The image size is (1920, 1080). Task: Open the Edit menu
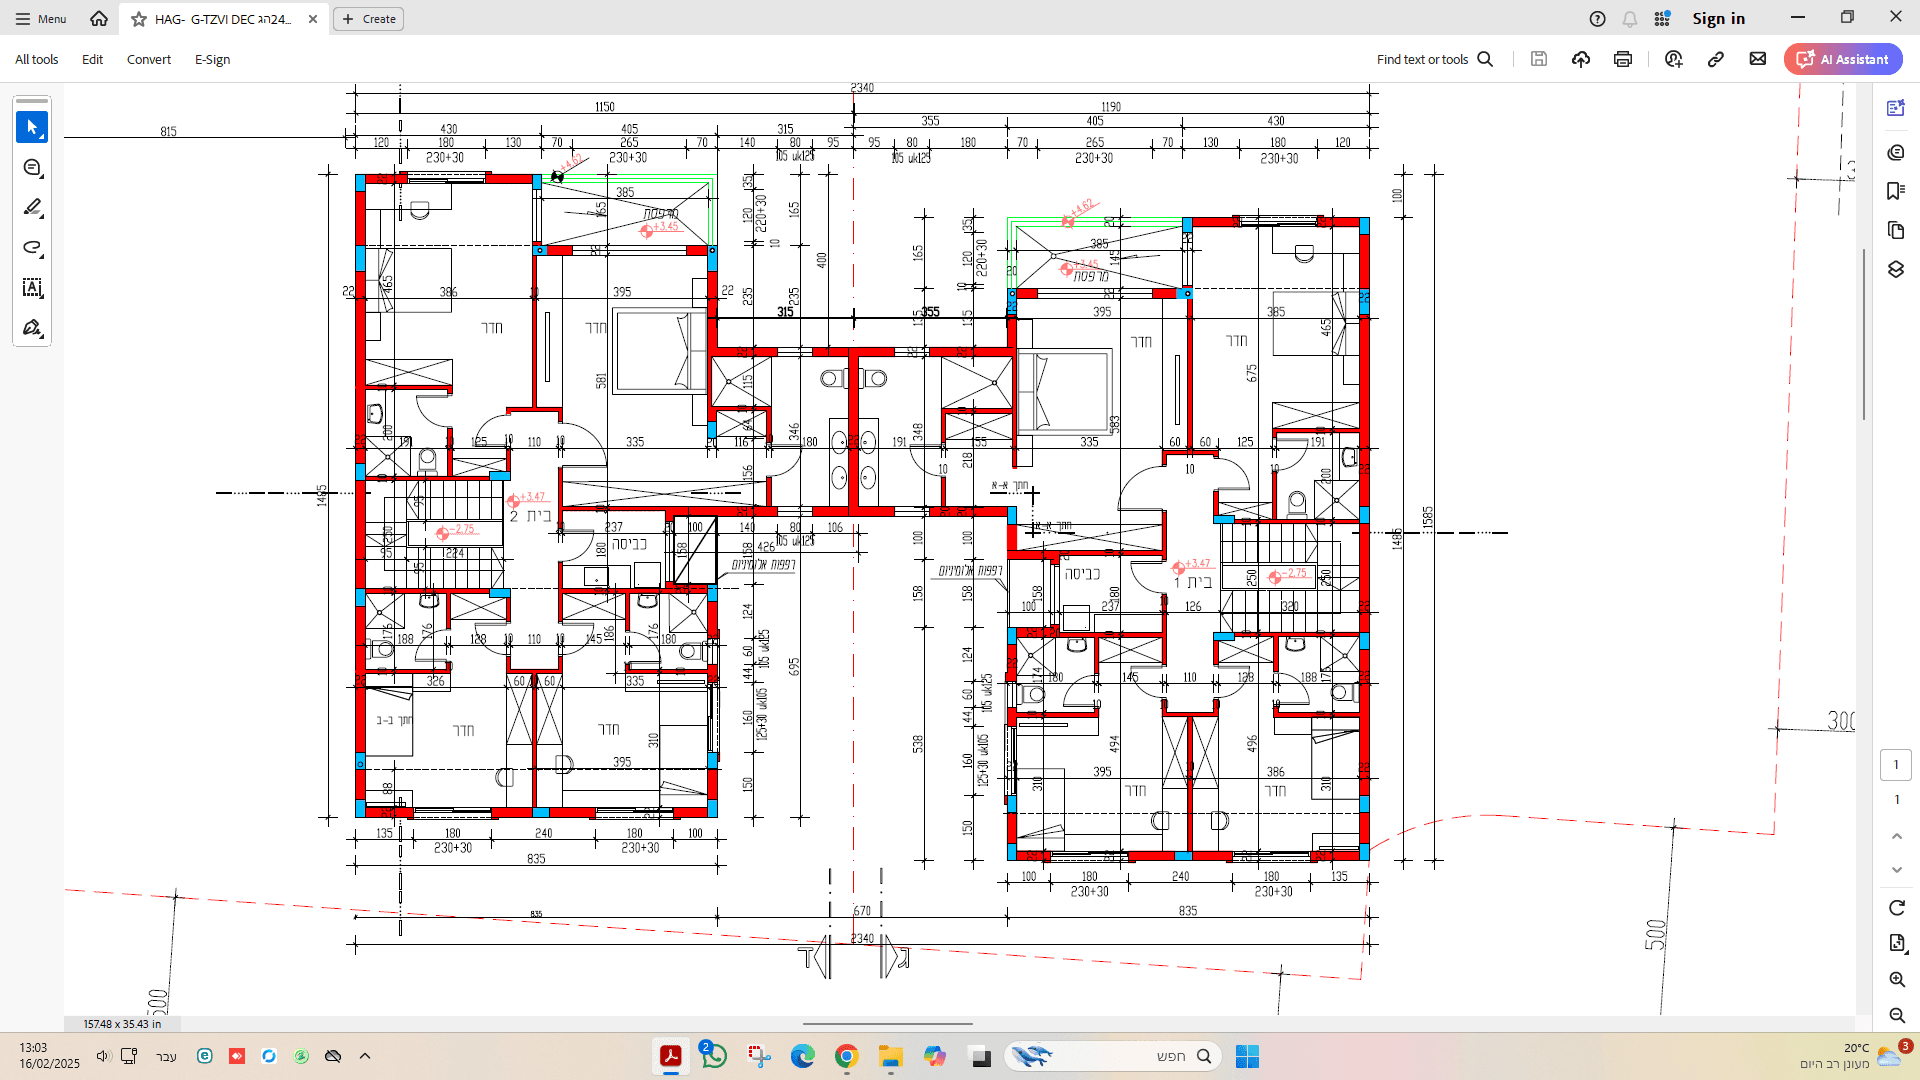93,59
